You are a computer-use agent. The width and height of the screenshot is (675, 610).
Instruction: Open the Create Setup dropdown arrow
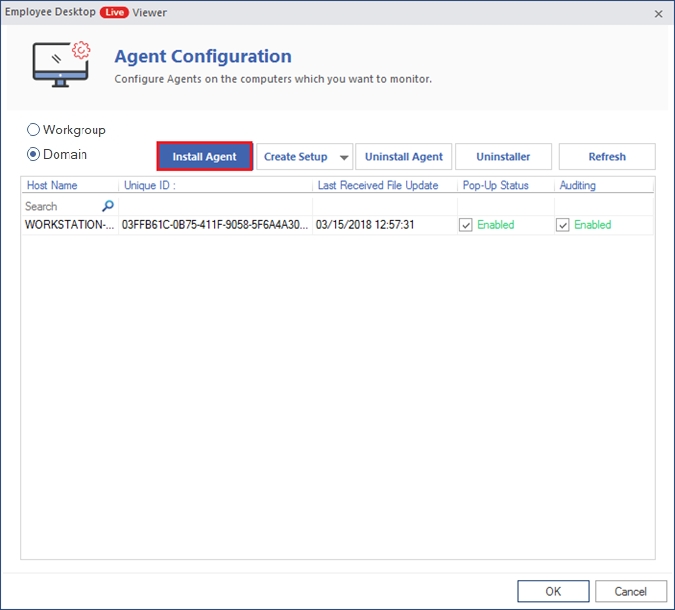343,157
